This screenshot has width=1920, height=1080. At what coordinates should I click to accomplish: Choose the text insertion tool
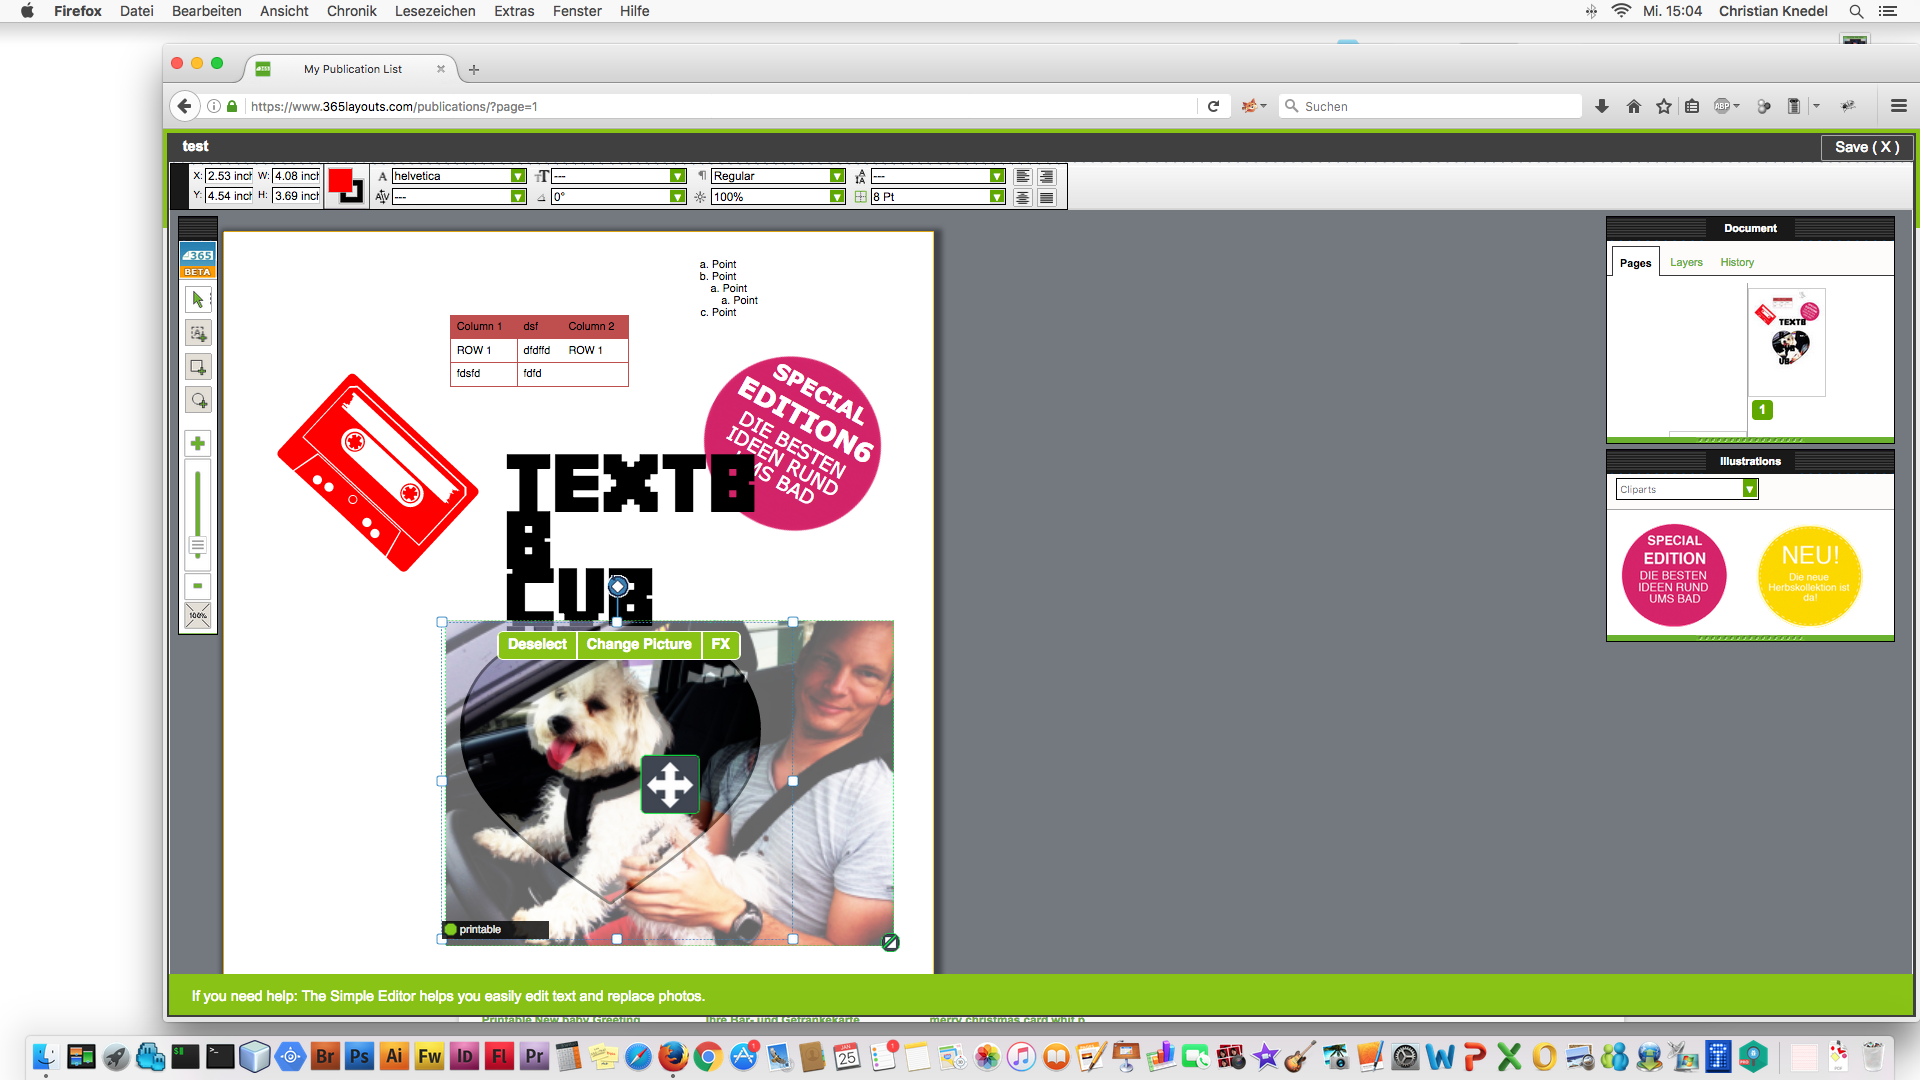pyautogui.click(x=197, y=333)
